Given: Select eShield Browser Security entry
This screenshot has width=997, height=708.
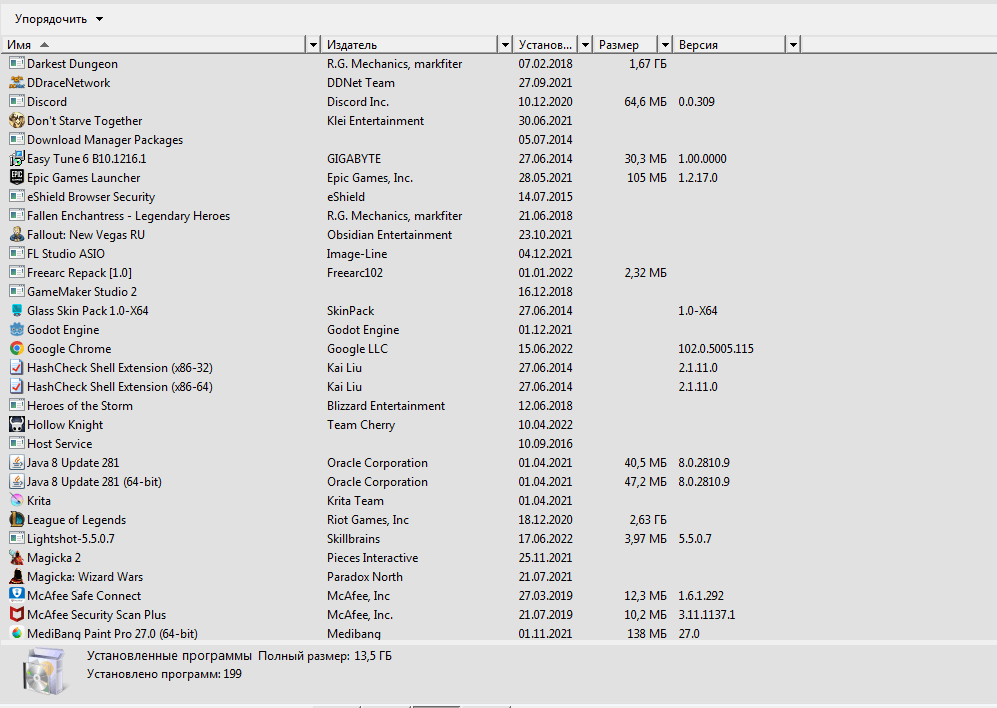Looking at the screenshot, I should pos(402,197).
